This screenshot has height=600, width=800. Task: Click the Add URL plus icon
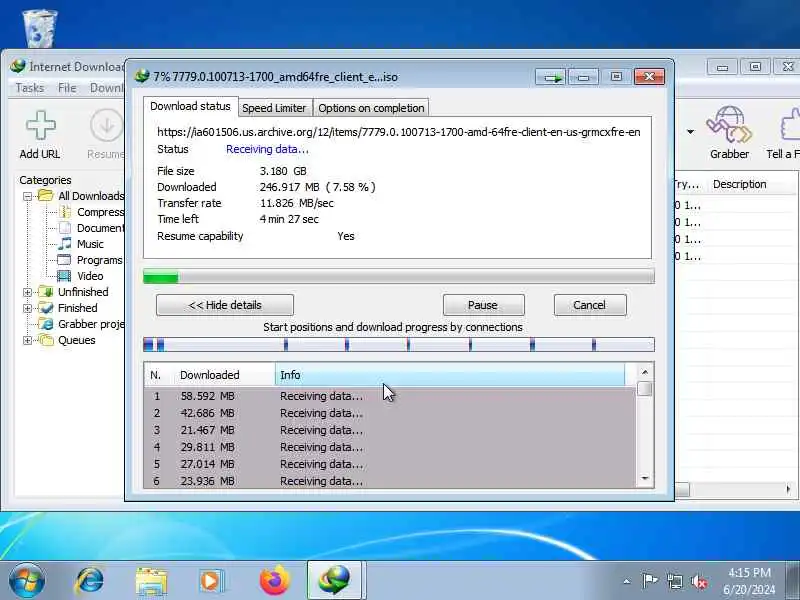point(40,126)
